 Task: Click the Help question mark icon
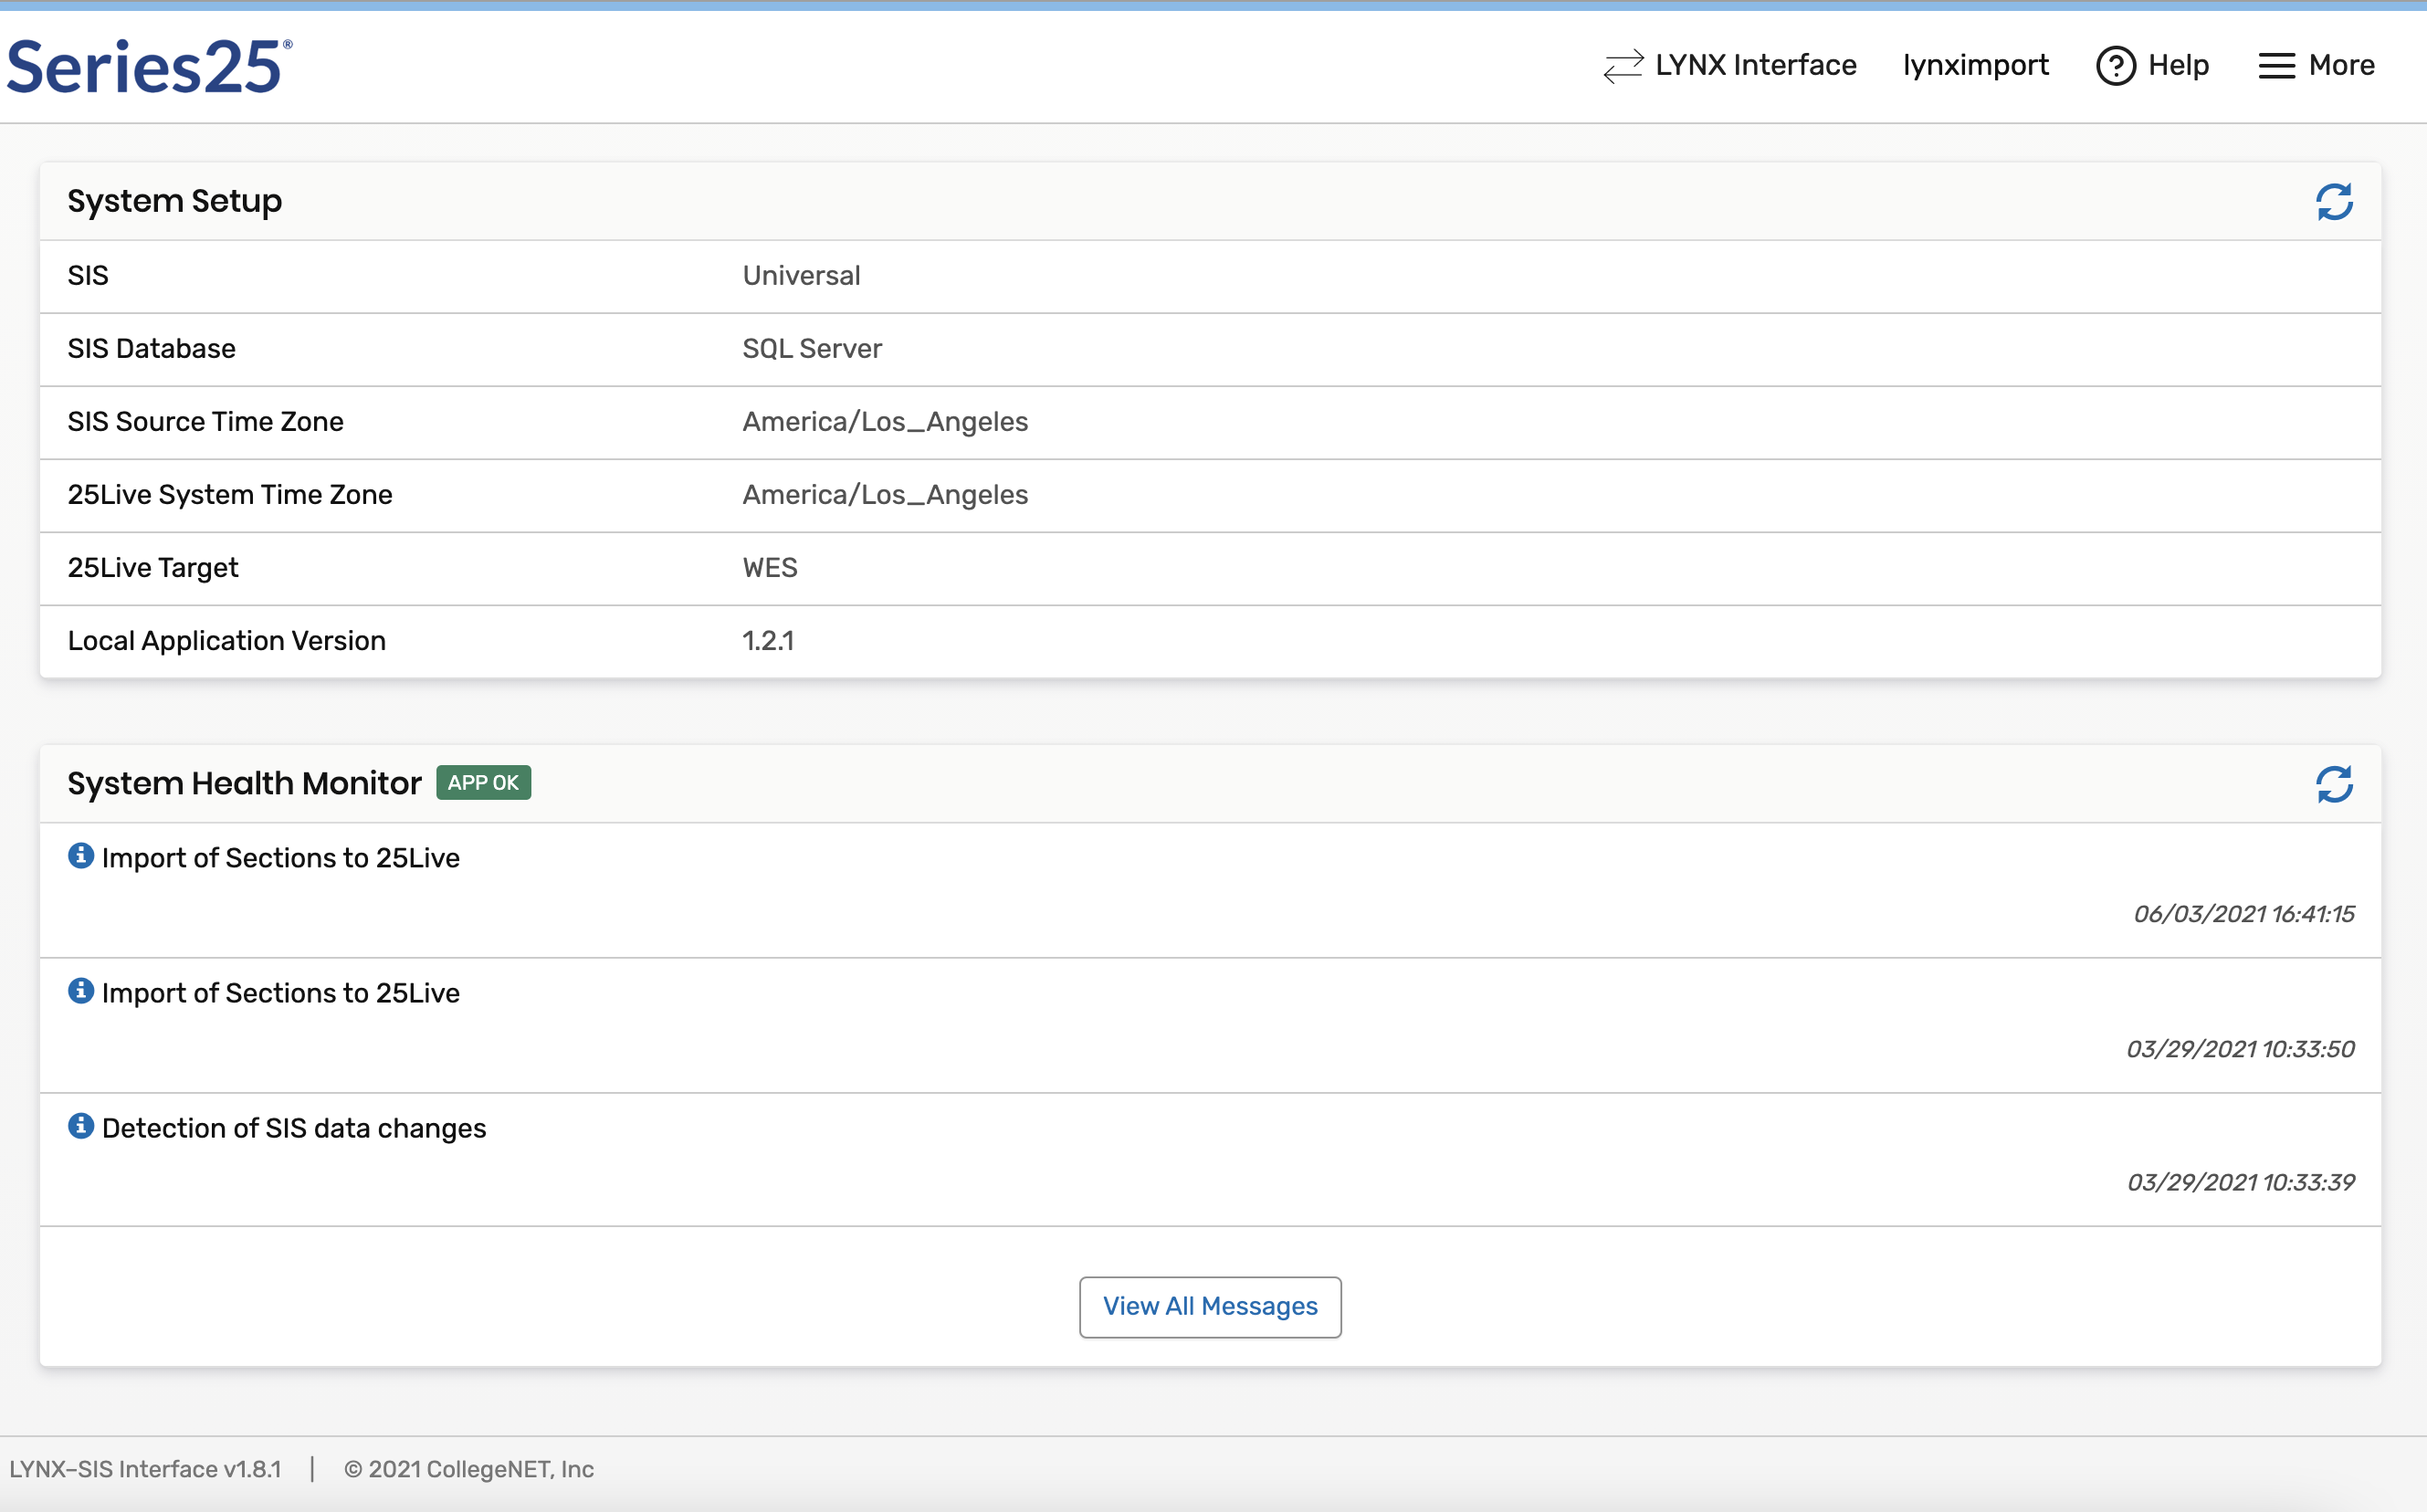click(x=2115, y=66)
